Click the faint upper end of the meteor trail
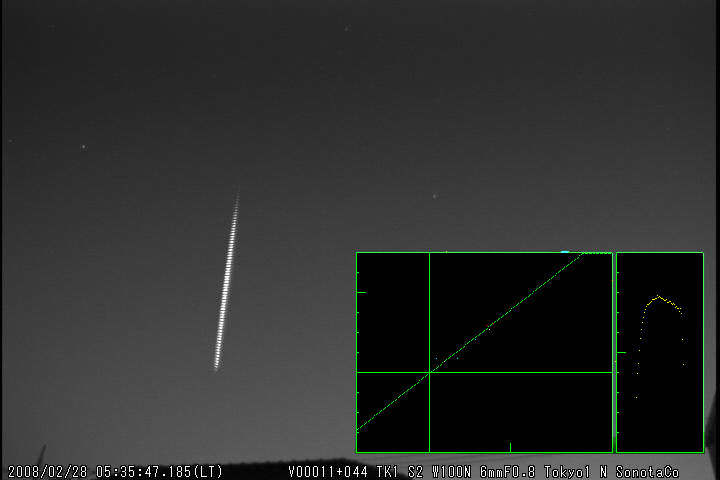 [x=238, y=193]
